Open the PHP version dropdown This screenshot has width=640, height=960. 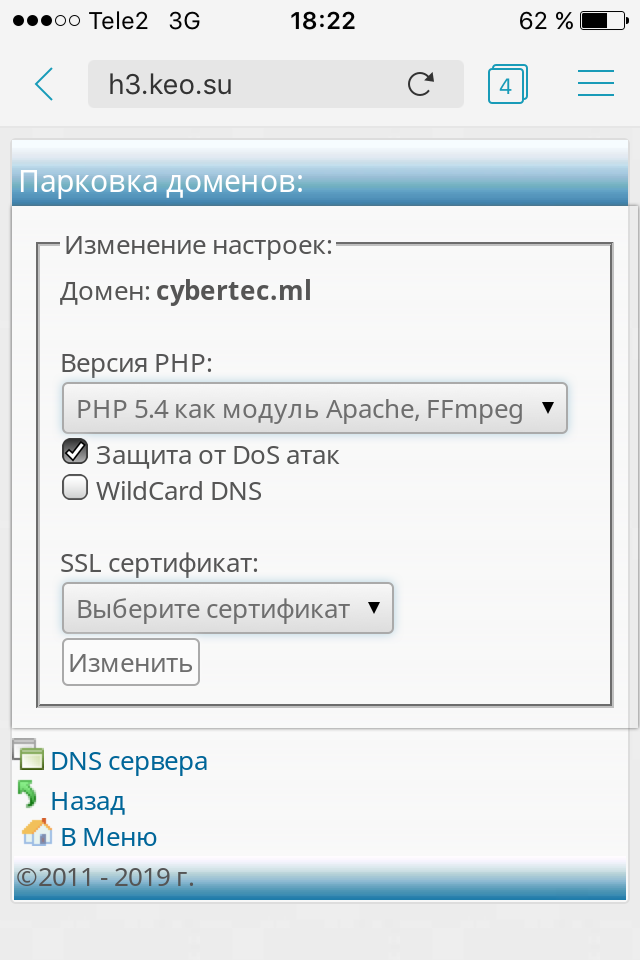314,408
